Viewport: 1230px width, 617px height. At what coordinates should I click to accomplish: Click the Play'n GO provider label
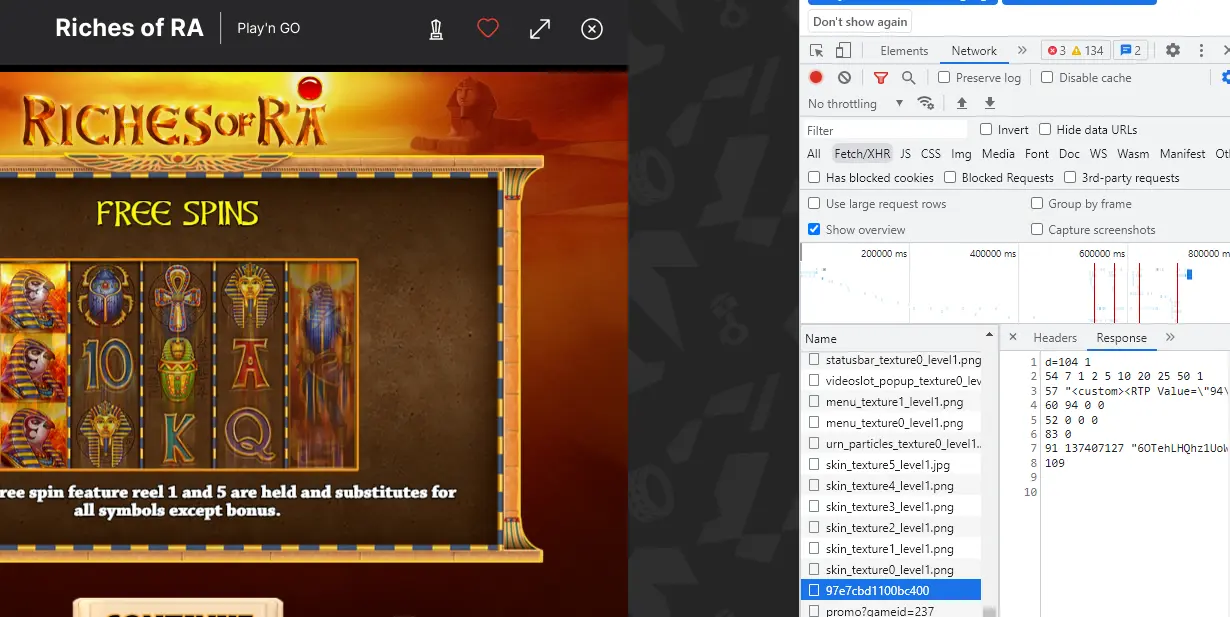268,28
